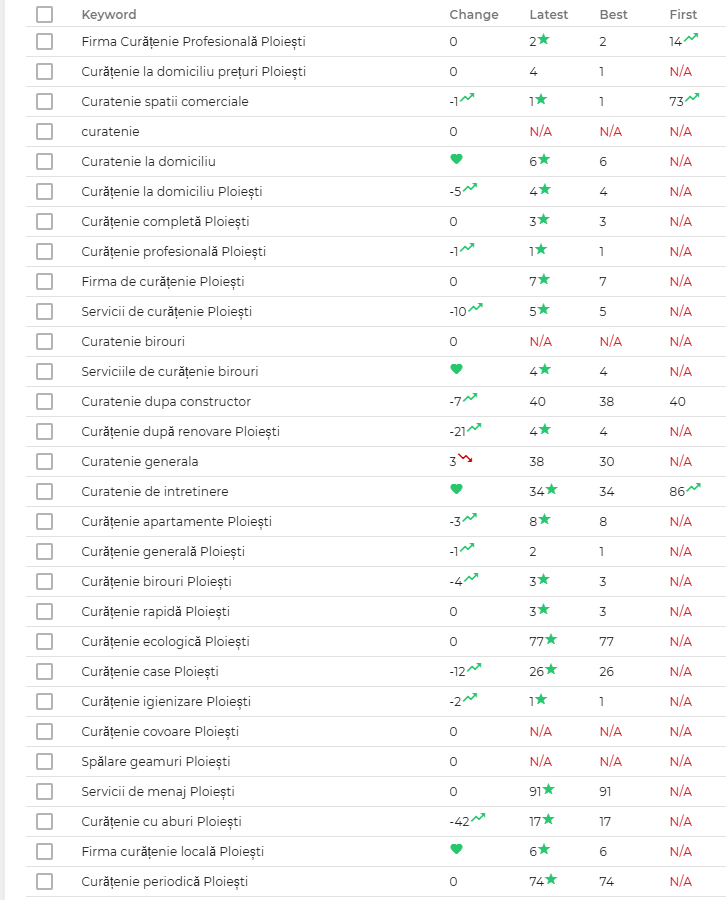
Task: Select checkbox for Curățenie covoare Ploiești
Action: (44, 731)
